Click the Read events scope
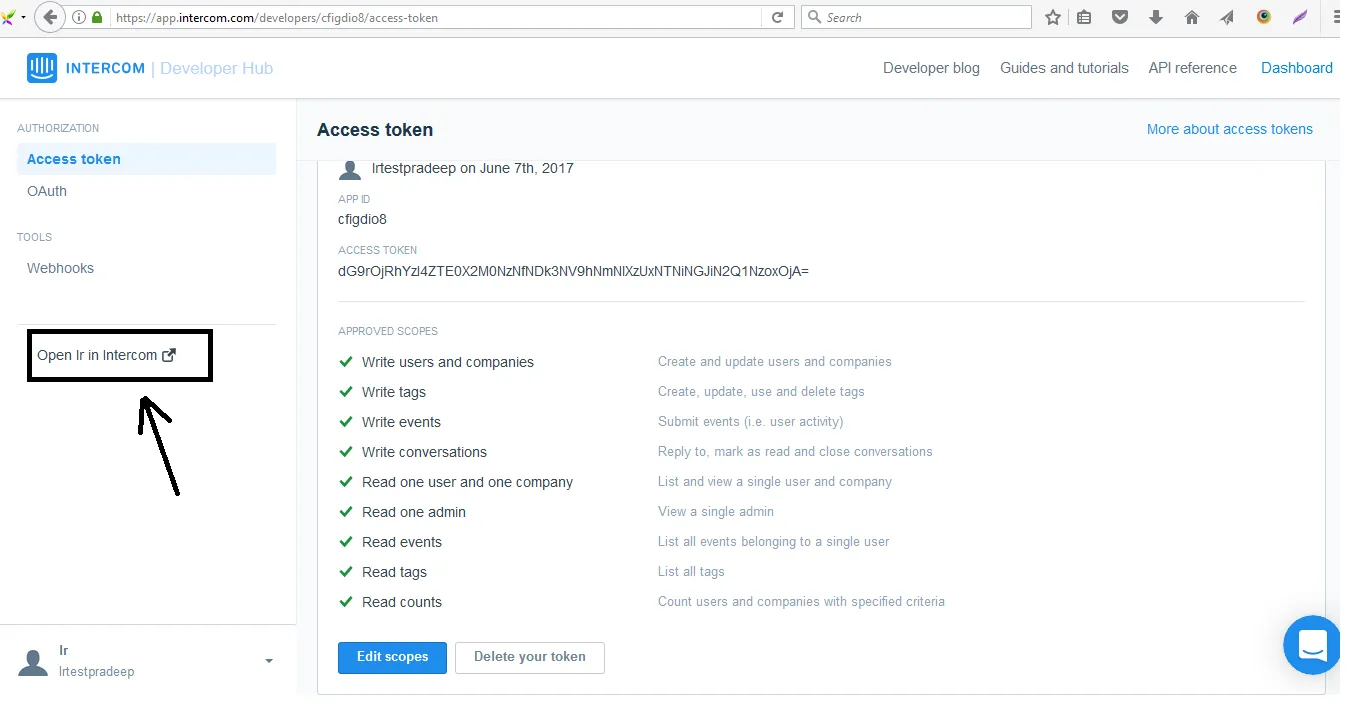Viewport: 1365px width, 720px height. tap(401, 542)
